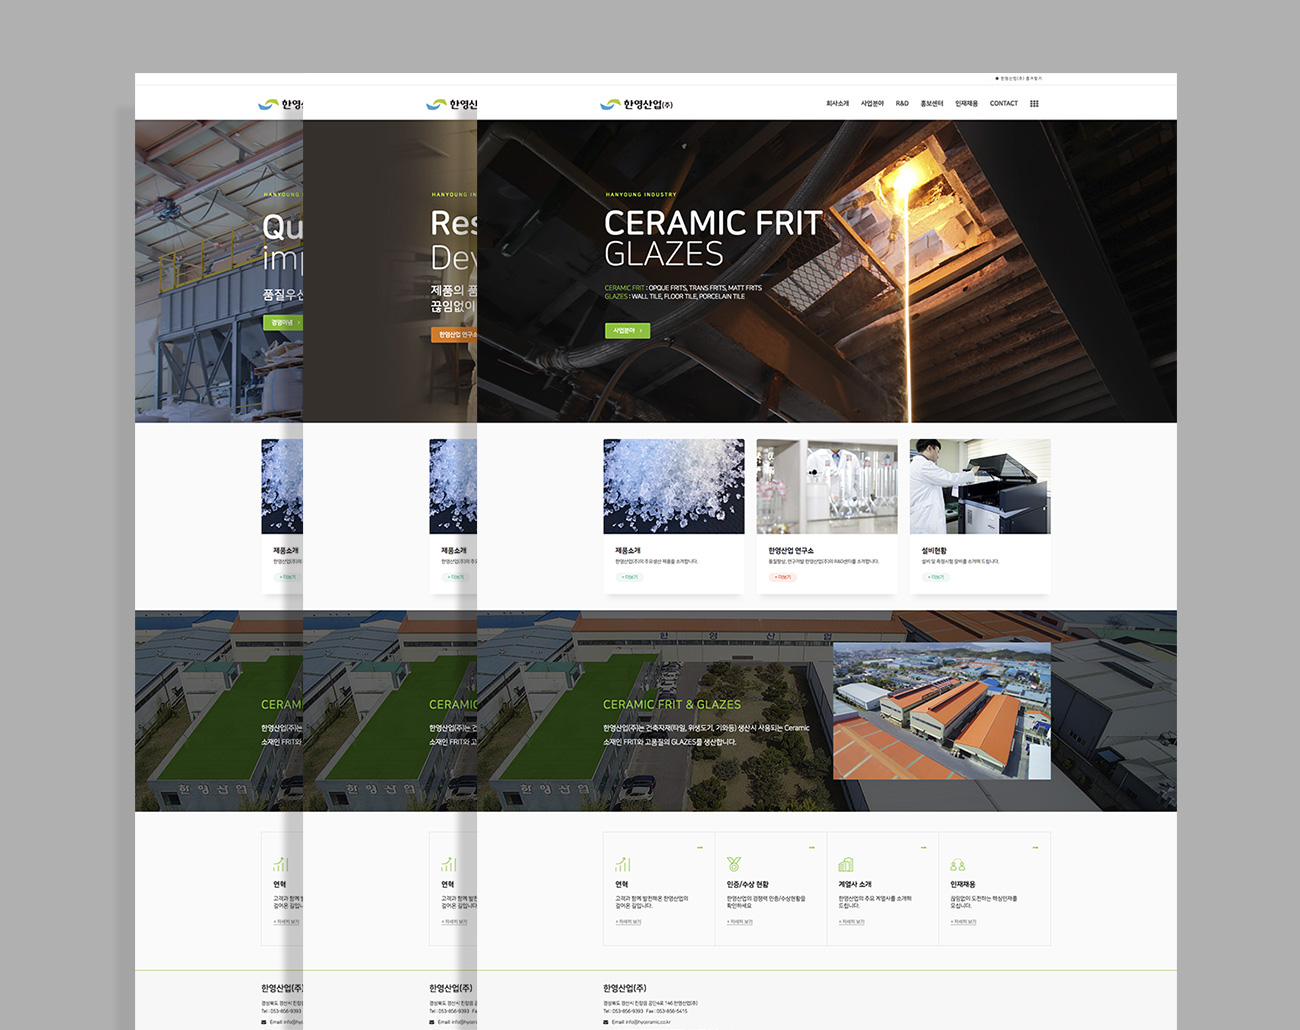1300x1030 pixels.
Task: Click the orange 한영산업 연구소 button on the middle page
Action: tap(455, 334)
